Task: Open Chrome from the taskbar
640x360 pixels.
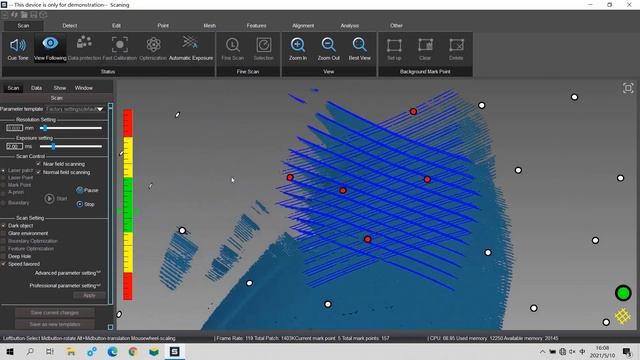Action: point(133,351)
